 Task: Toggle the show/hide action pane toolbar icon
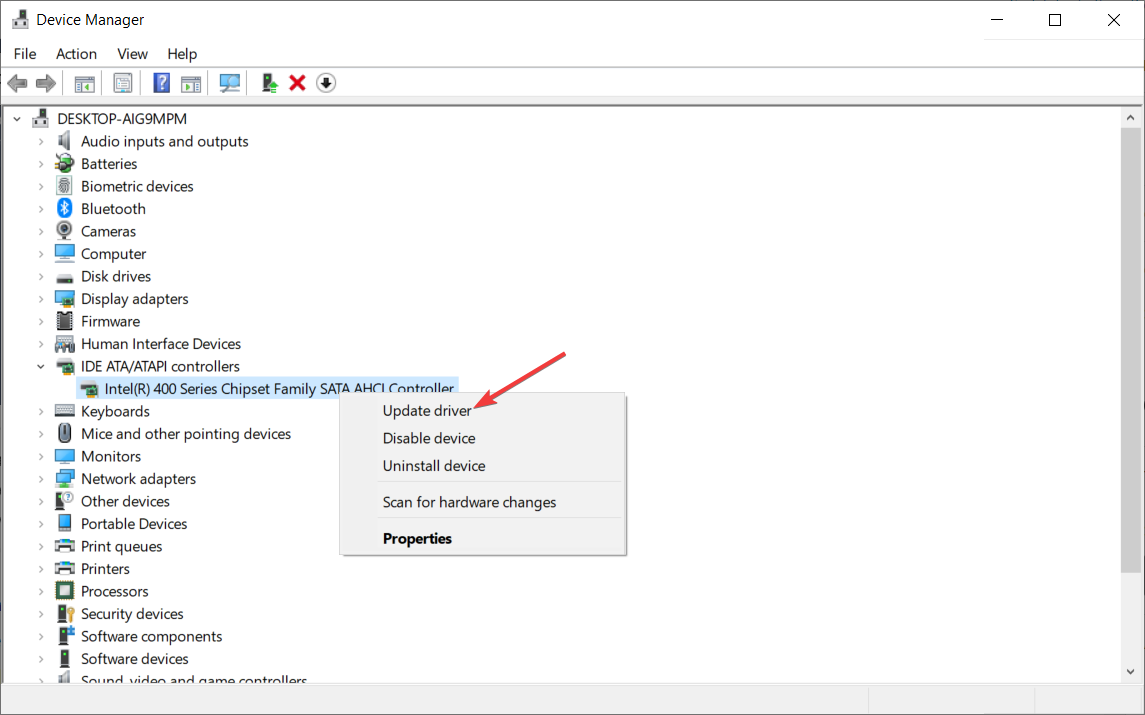pyautogui.click(x=191, y=83)
